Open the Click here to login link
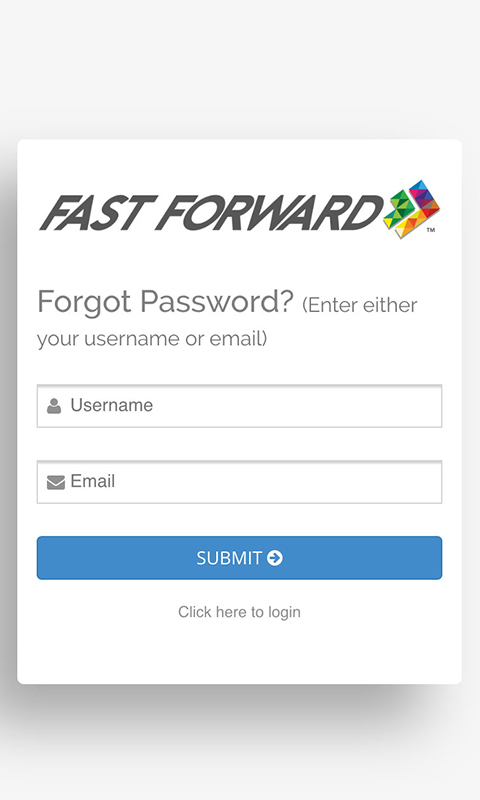 (239, 612)
